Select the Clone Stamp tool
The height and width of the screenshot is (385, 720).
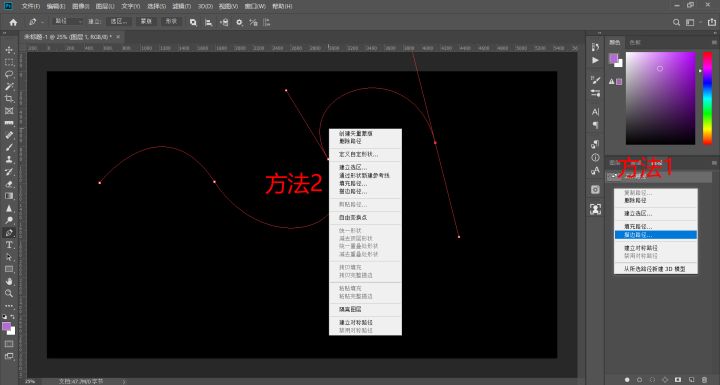coord(9,159)
